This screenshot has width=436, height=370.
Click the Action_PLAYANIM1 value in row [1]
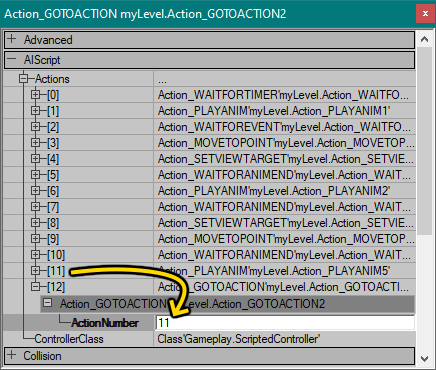[274, 111]
